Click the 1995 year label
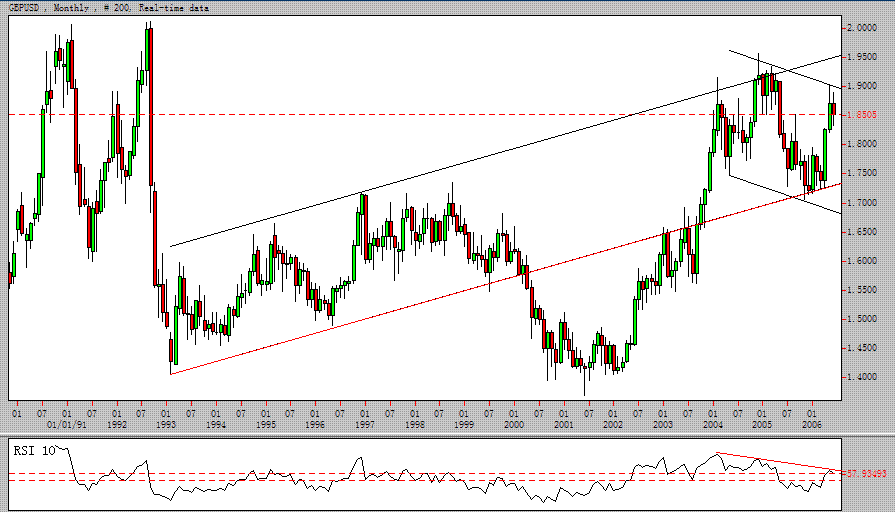Screen dimensions: 895x512 coord(265,425)
